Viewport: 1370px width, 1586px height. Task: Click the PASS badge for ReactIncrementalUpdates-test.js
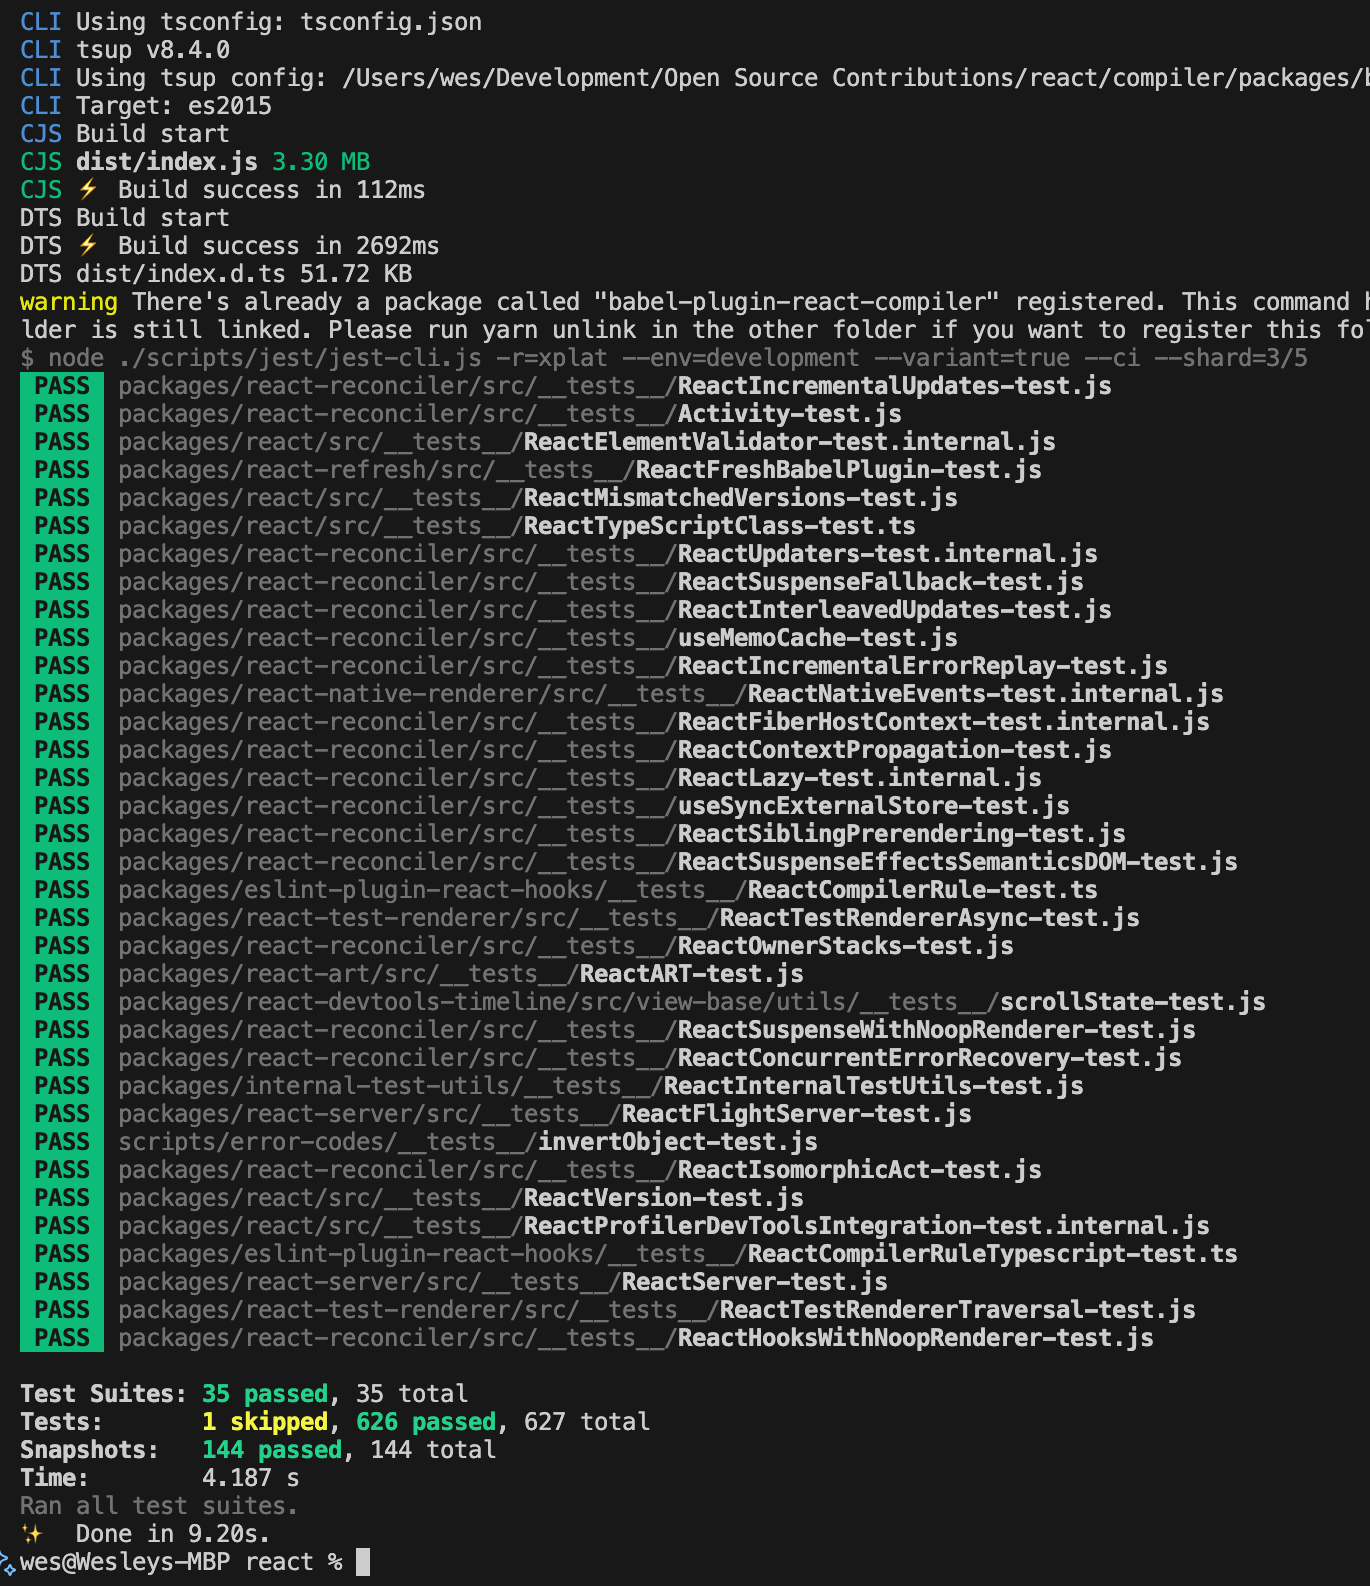tap(62, 386)
